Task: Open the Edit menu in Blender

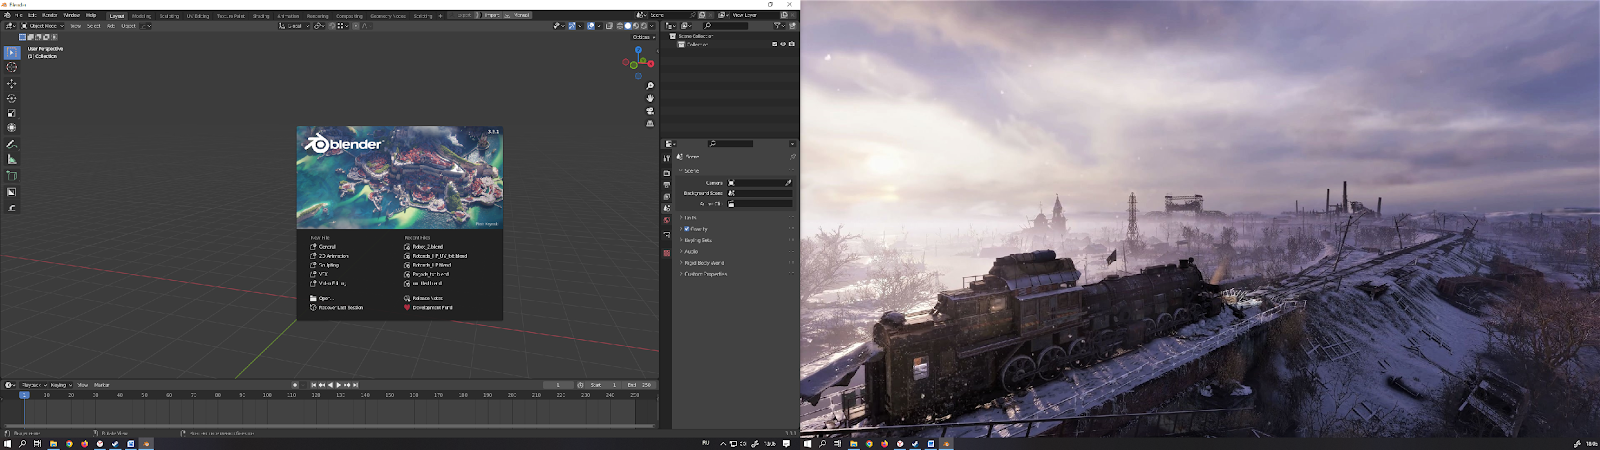Action: point(32,15)
